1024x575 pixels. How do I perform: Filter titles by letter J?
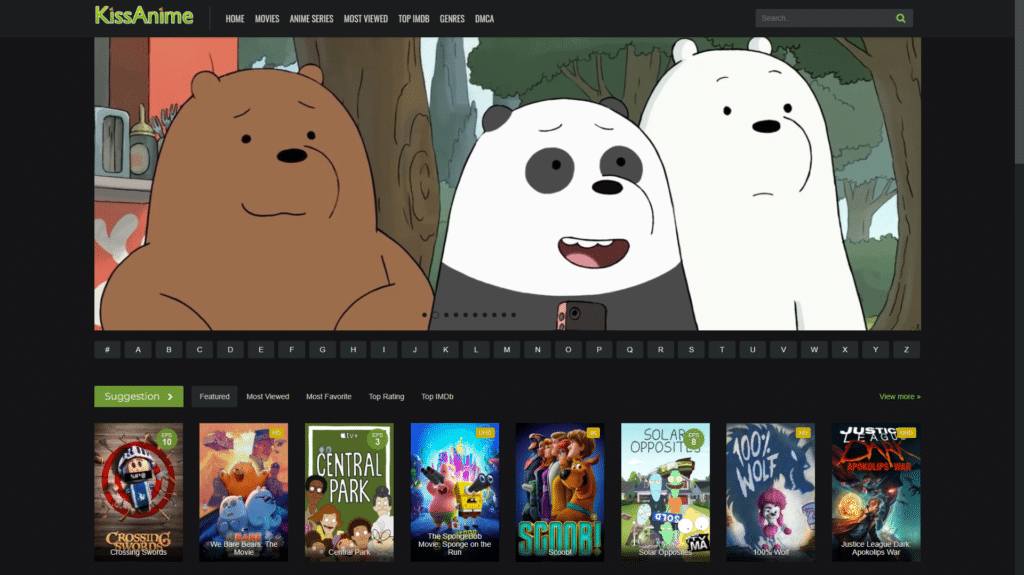tap(415, 350)
